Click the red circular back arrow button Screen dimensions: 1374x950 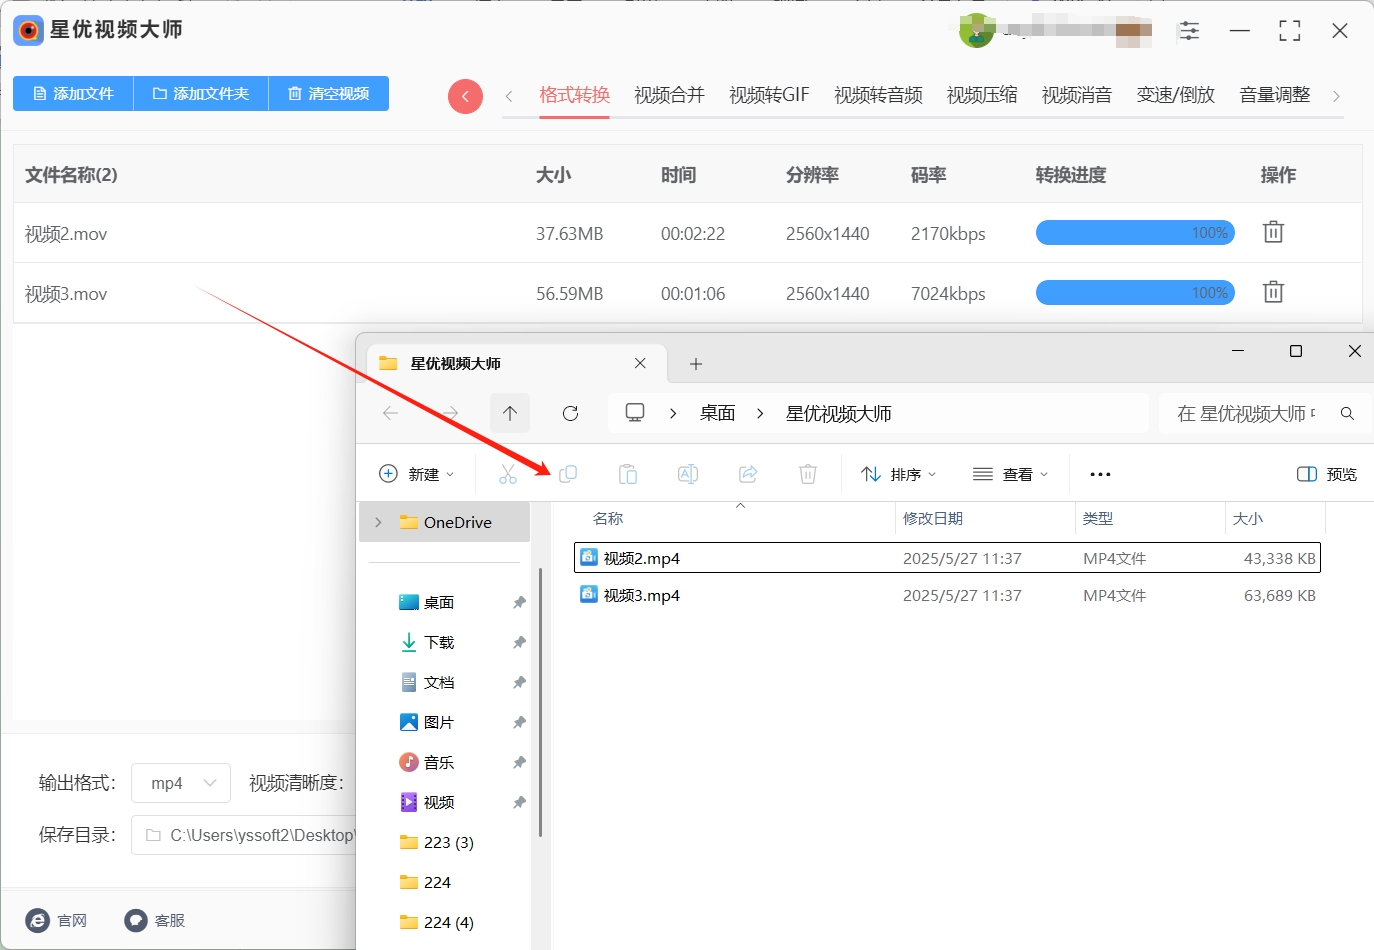(x=465, y=96)
